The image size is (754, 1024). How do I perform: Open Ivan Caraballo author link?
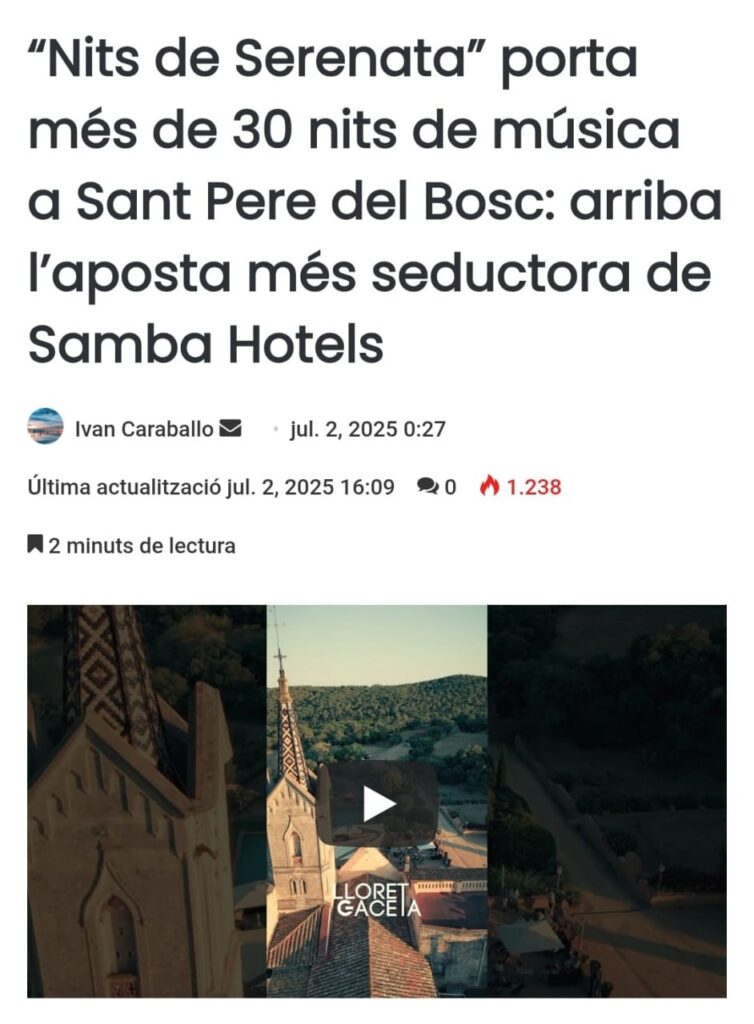coord(144,429)
